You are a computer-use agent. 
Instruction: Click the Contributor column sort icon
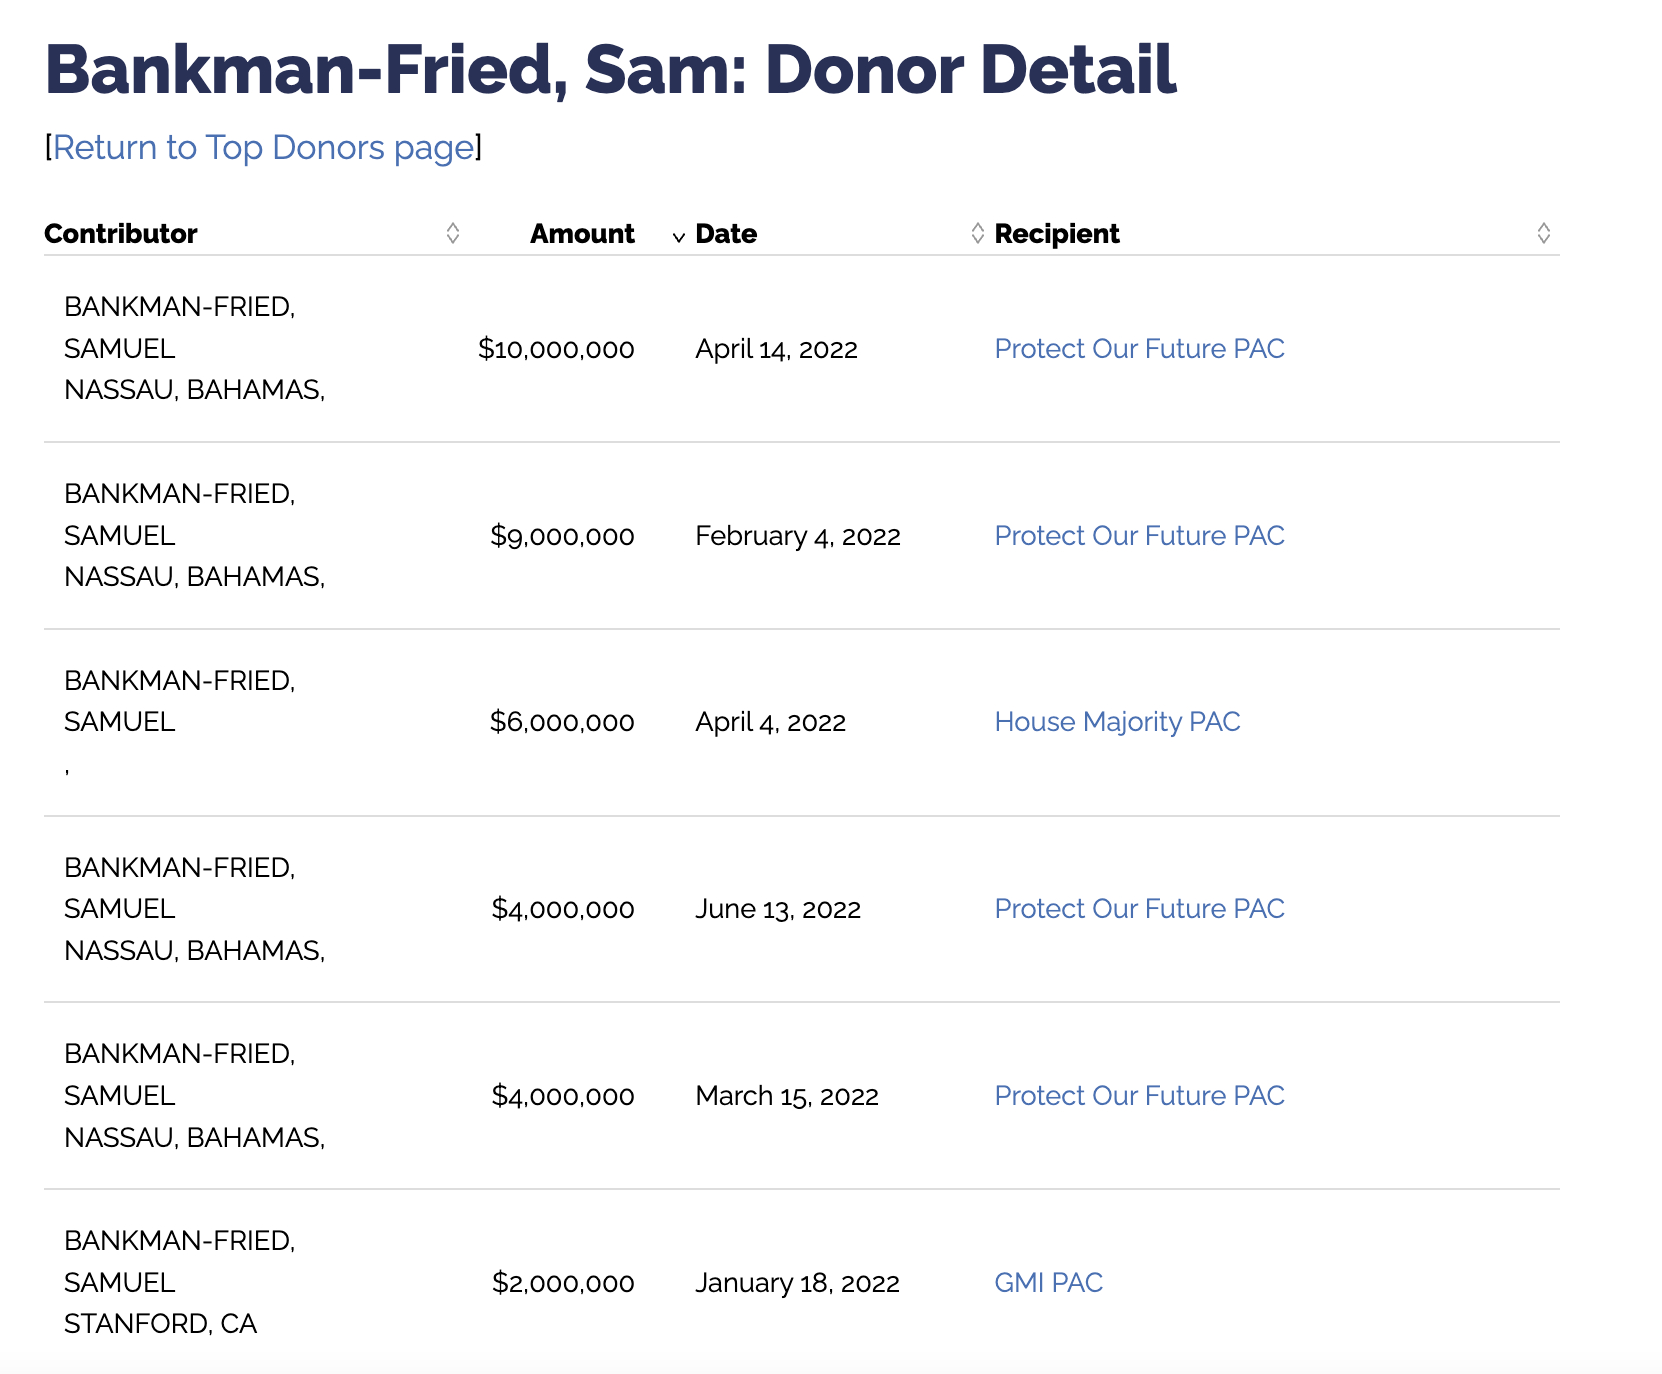pyautogui.click(x=453, y=233)
